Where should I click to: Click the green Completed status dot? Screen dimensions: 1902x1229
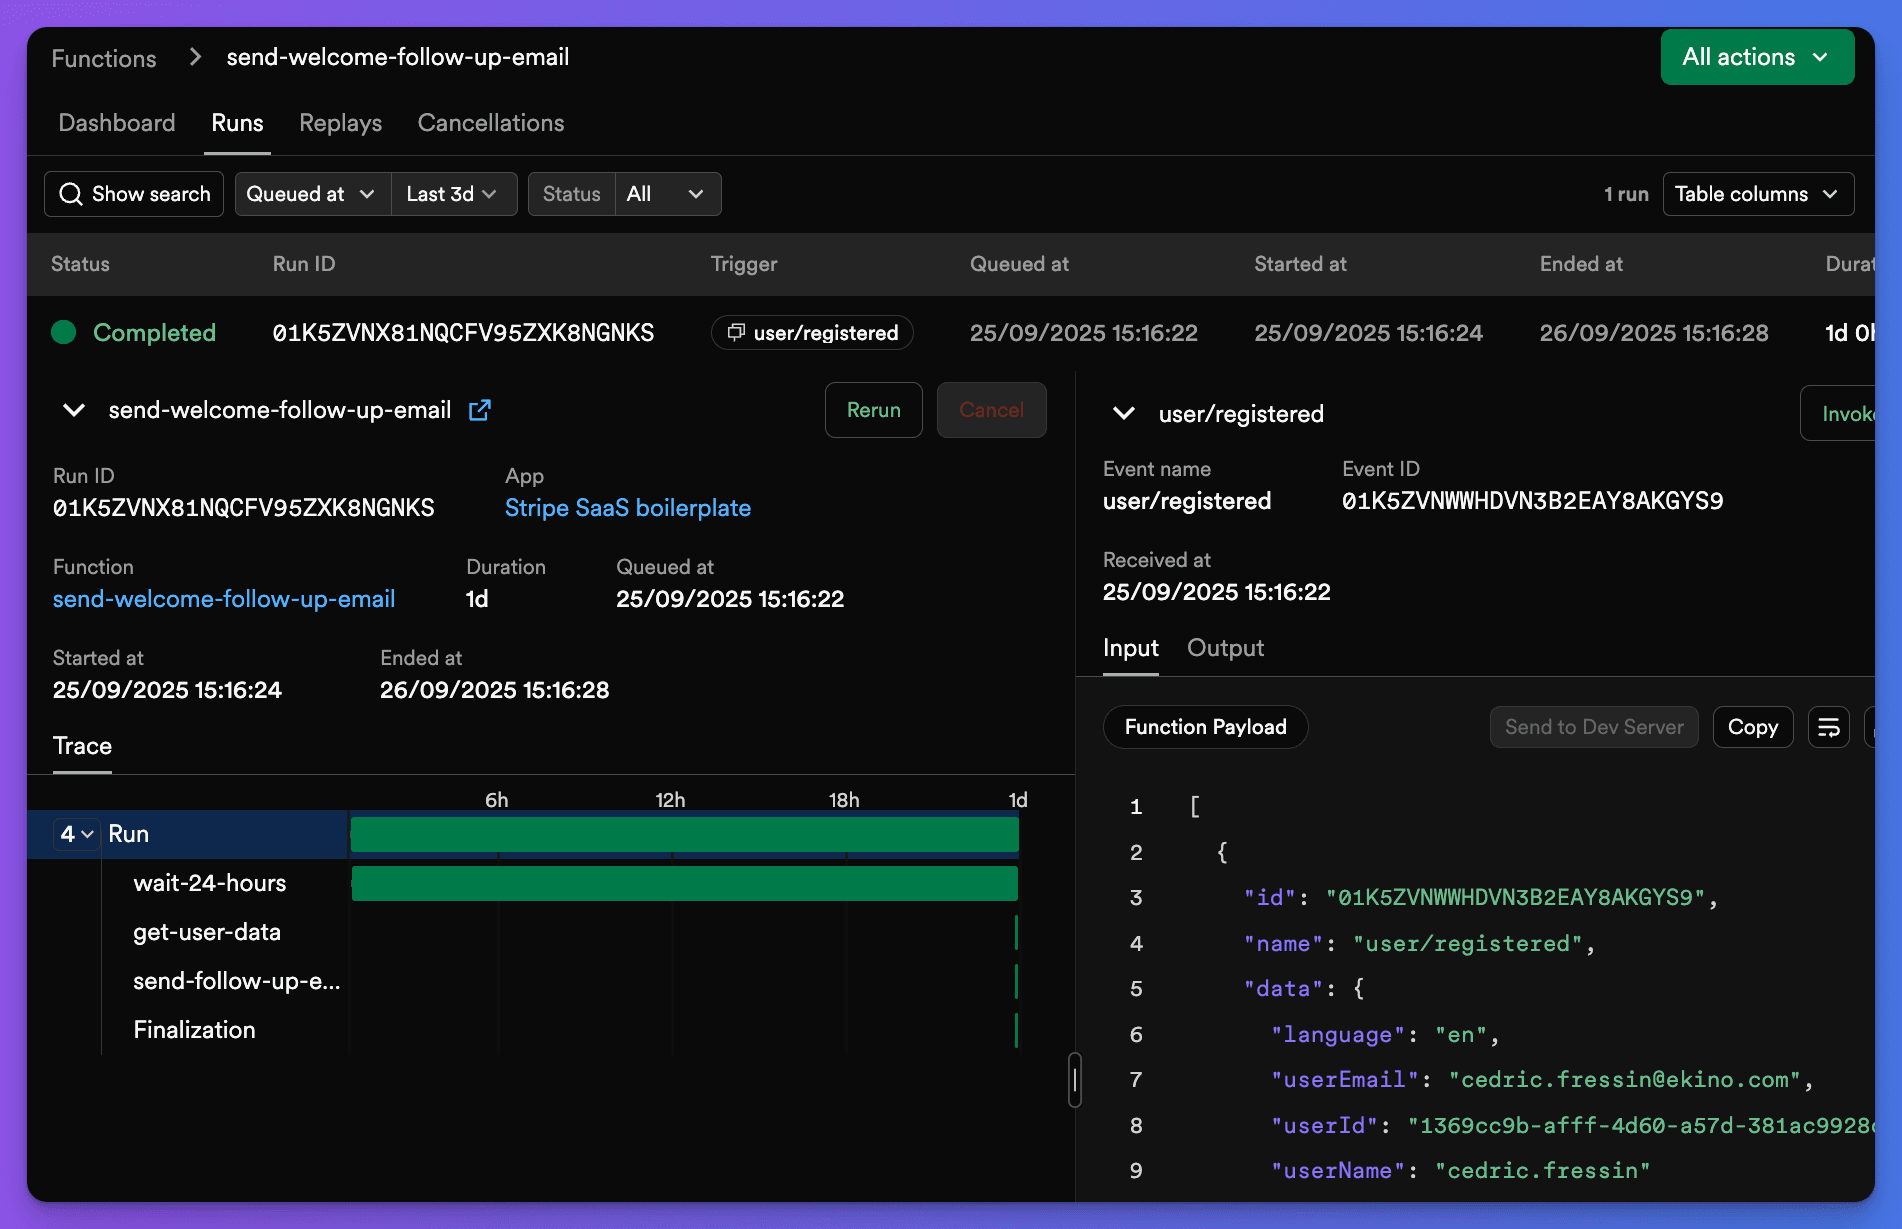coord(63,332)
